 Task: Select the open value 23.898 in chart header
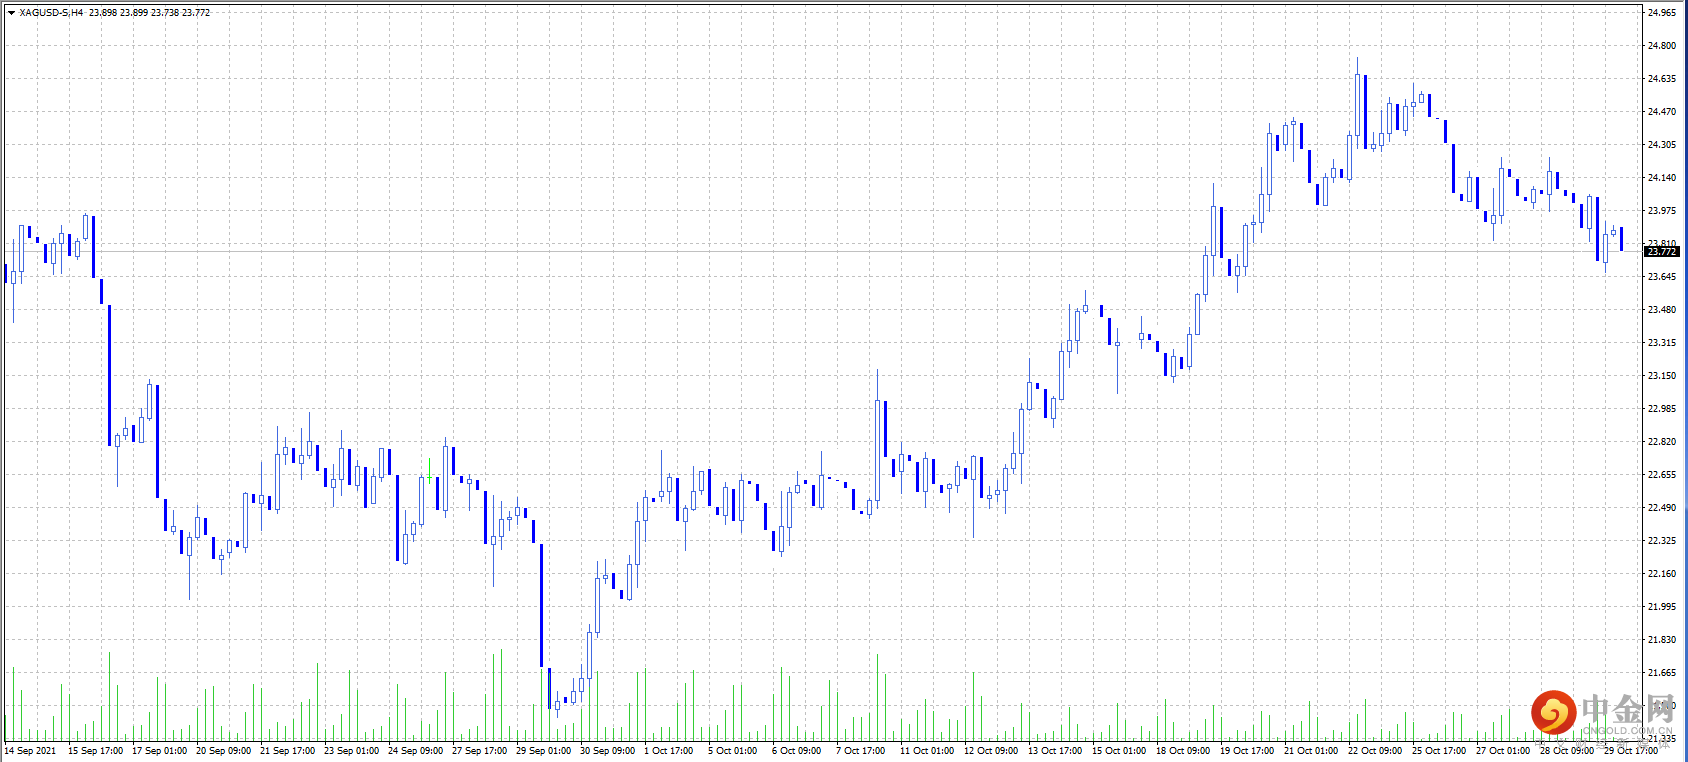[103, 13]
